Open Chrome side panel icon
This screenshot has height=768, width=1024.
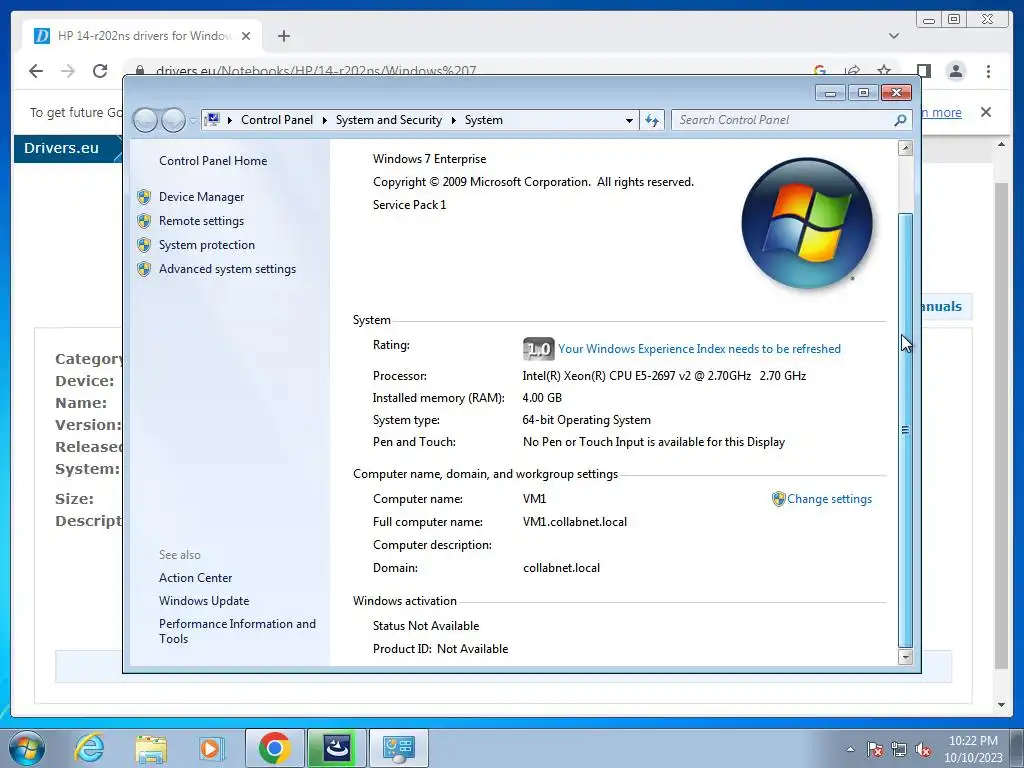point(923,71)
